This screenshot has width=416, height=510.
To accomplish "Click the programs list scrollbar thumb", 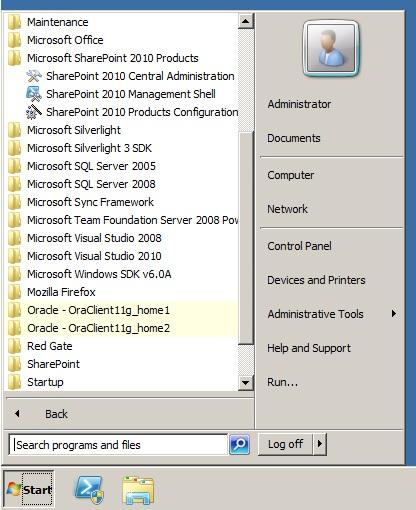I will coord(246,238).
